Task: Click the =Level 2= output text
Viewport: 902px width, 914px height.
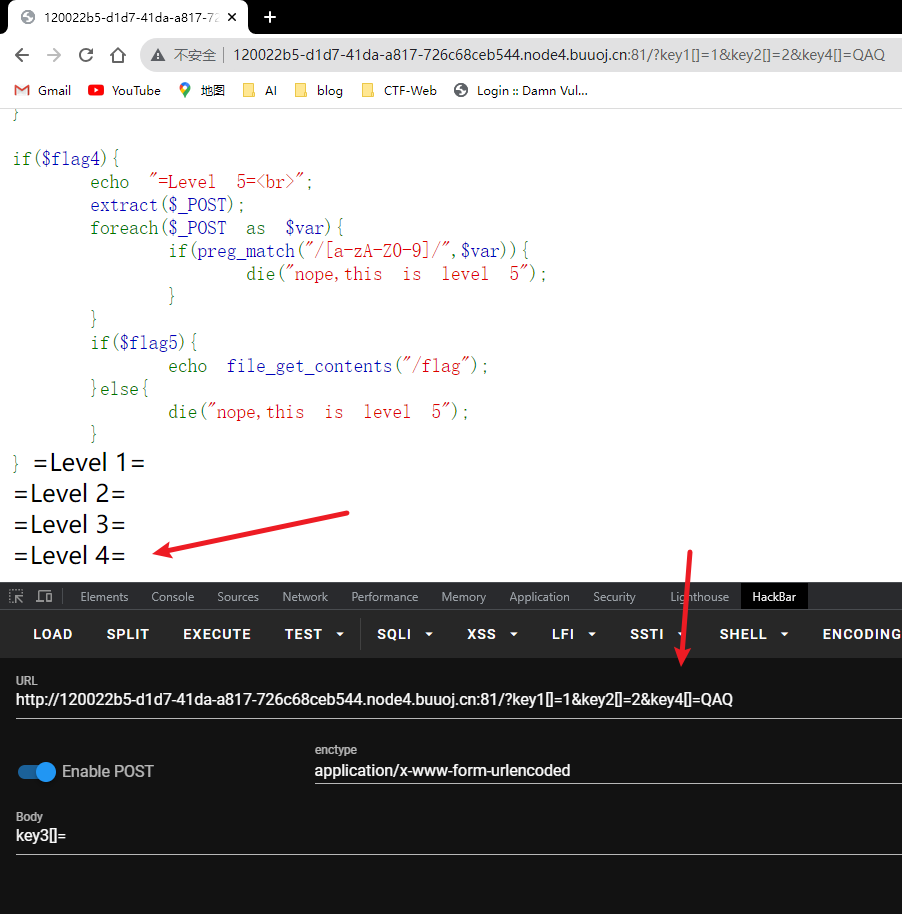Action: pyautogui.click(x=69, y=494)
